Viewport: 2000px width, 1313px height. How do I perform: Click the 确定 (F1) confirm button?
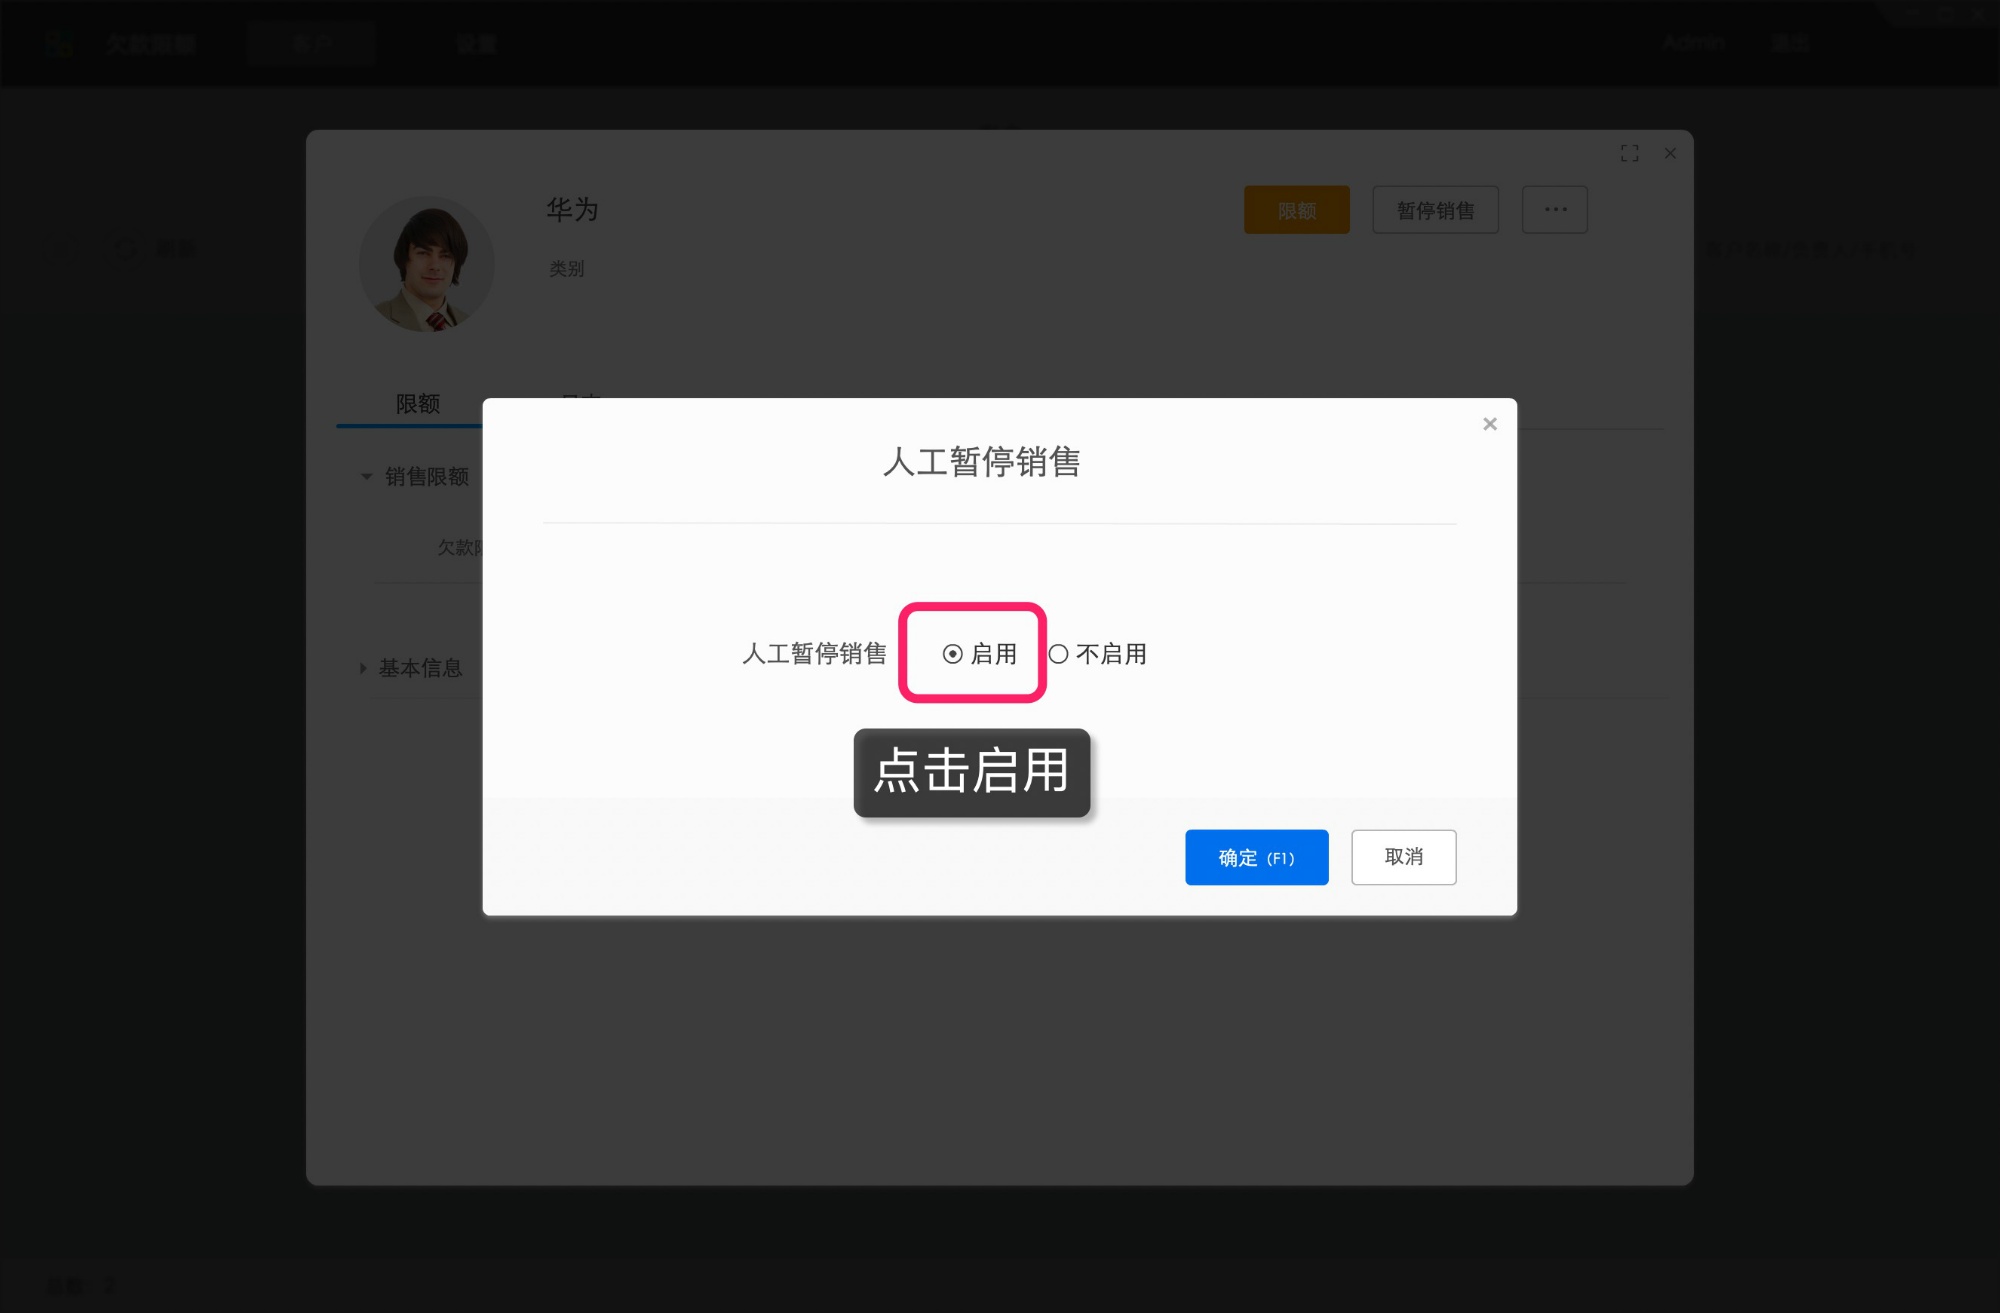[1256, 857]
